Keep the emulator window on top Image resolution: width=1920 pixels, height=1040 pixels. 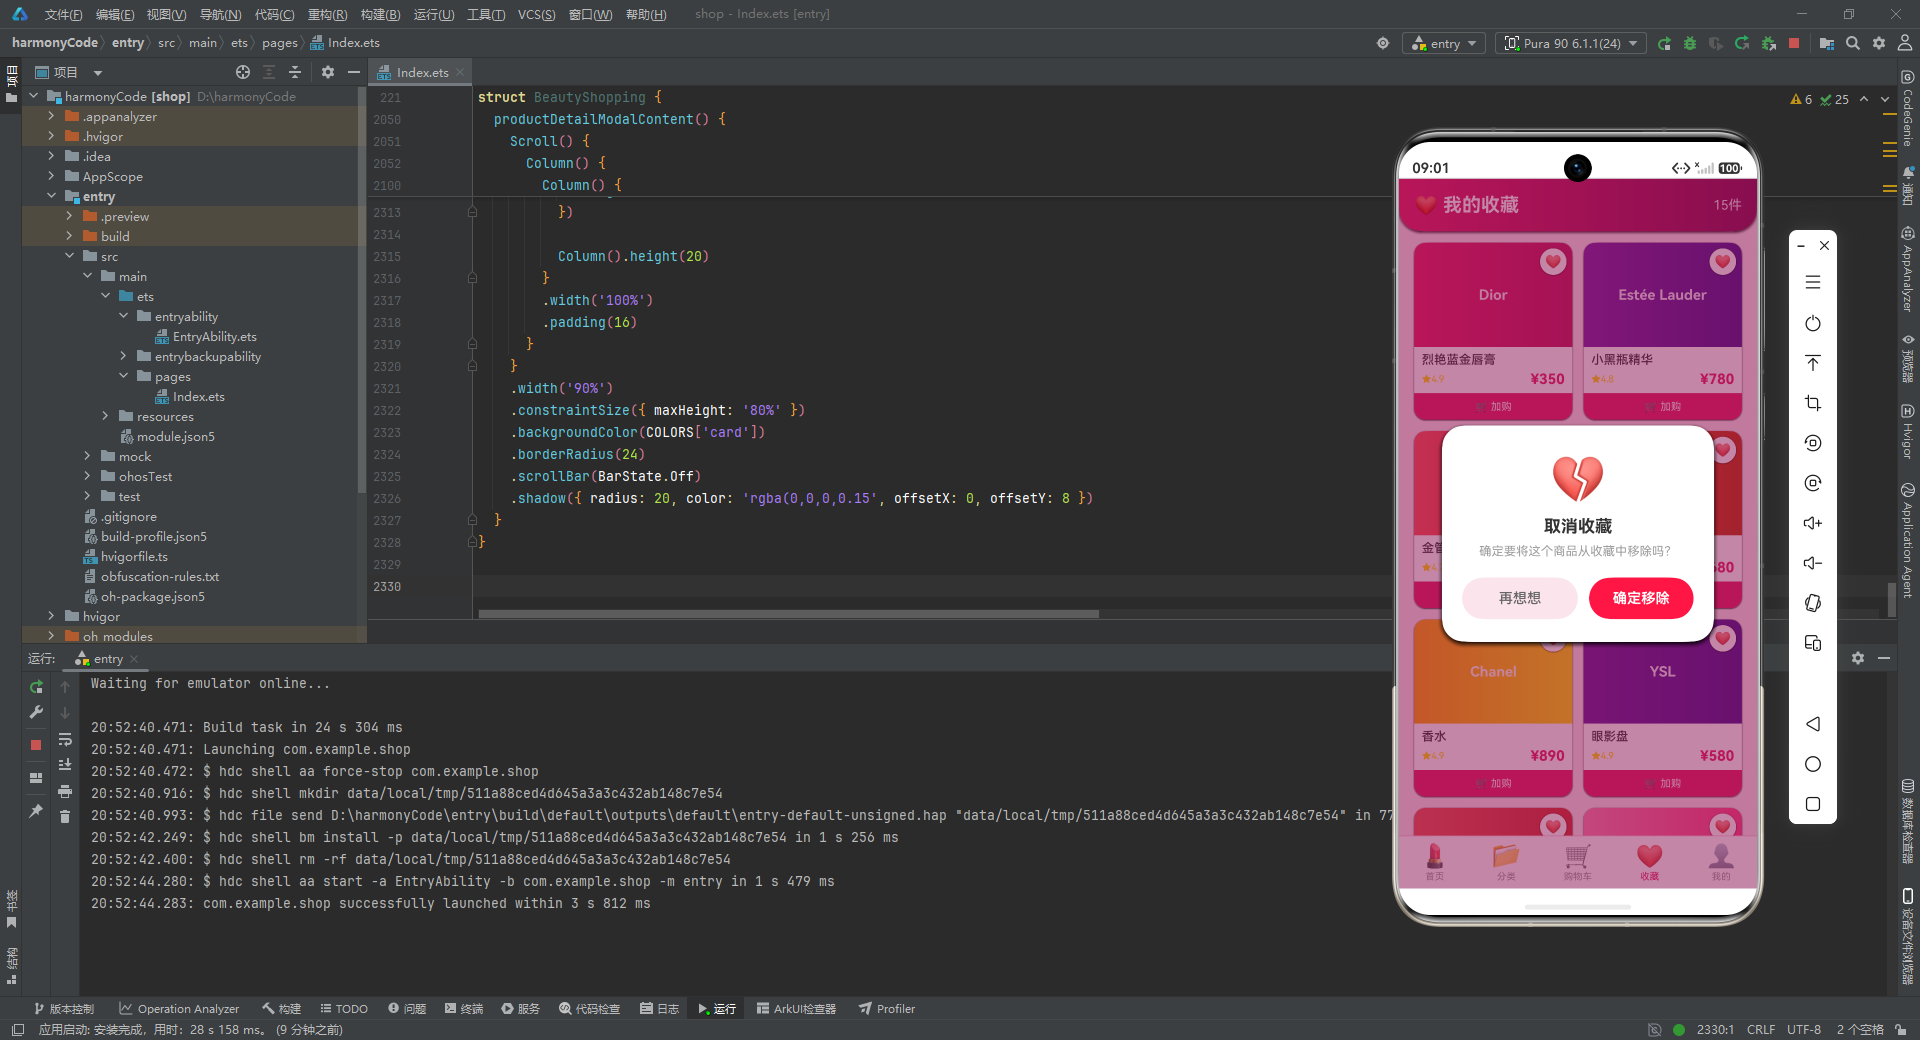[x=1813, y=363]
